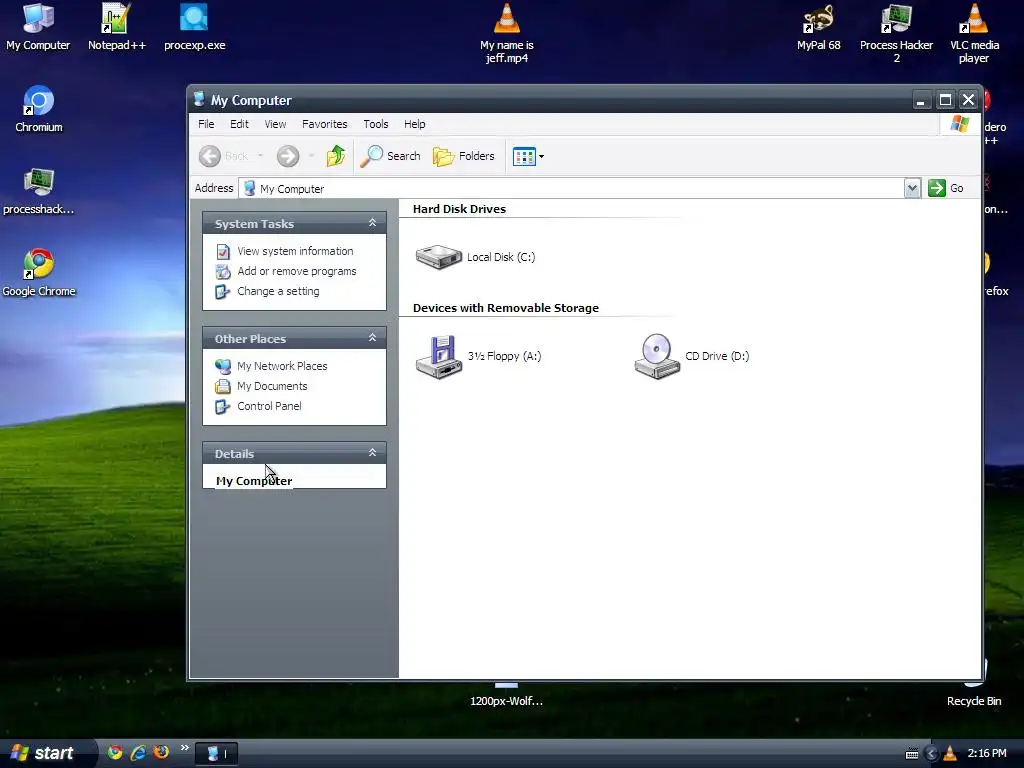Select My Computer desktop icon
Screen dimensions: 1024x768
click(38, 27)
